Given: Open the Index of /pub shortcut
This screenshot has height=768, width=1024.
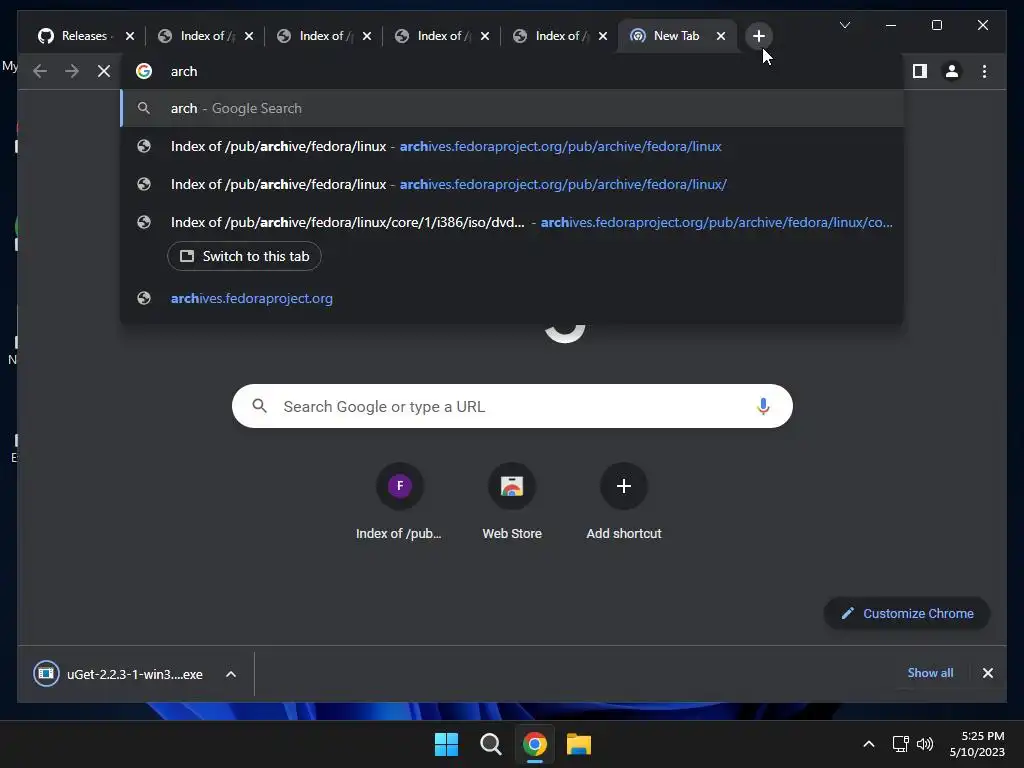Looking at the screenshot, I should pyautogui.click(x=399, y=502).
